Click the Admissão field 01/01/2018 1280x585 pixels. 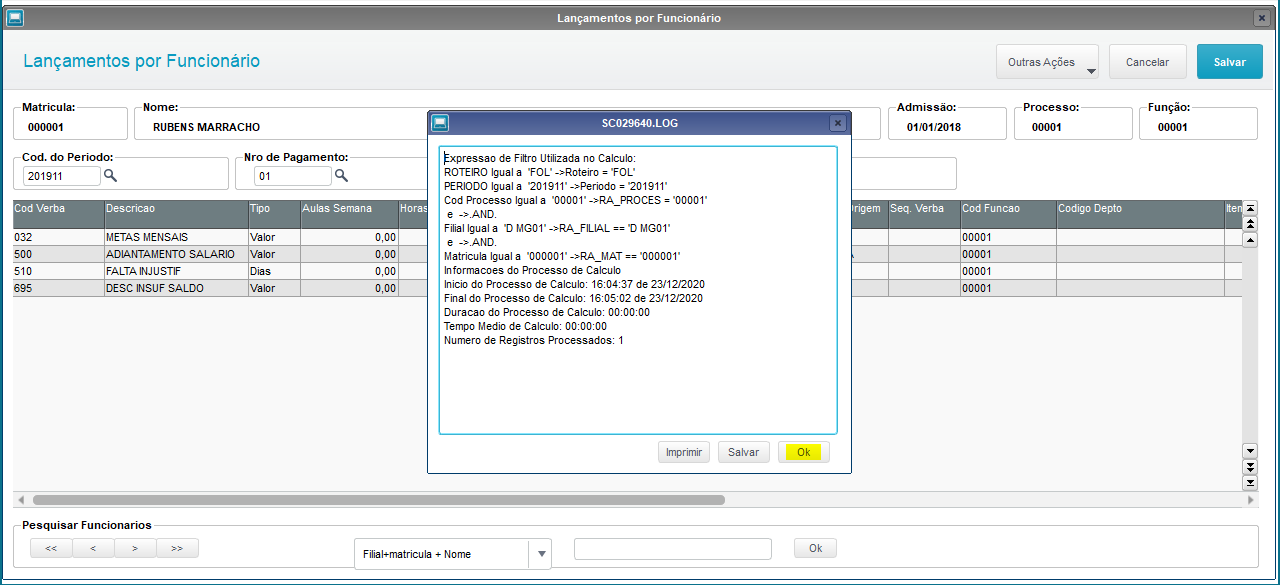pyautogui.click(x=947, y=123)
